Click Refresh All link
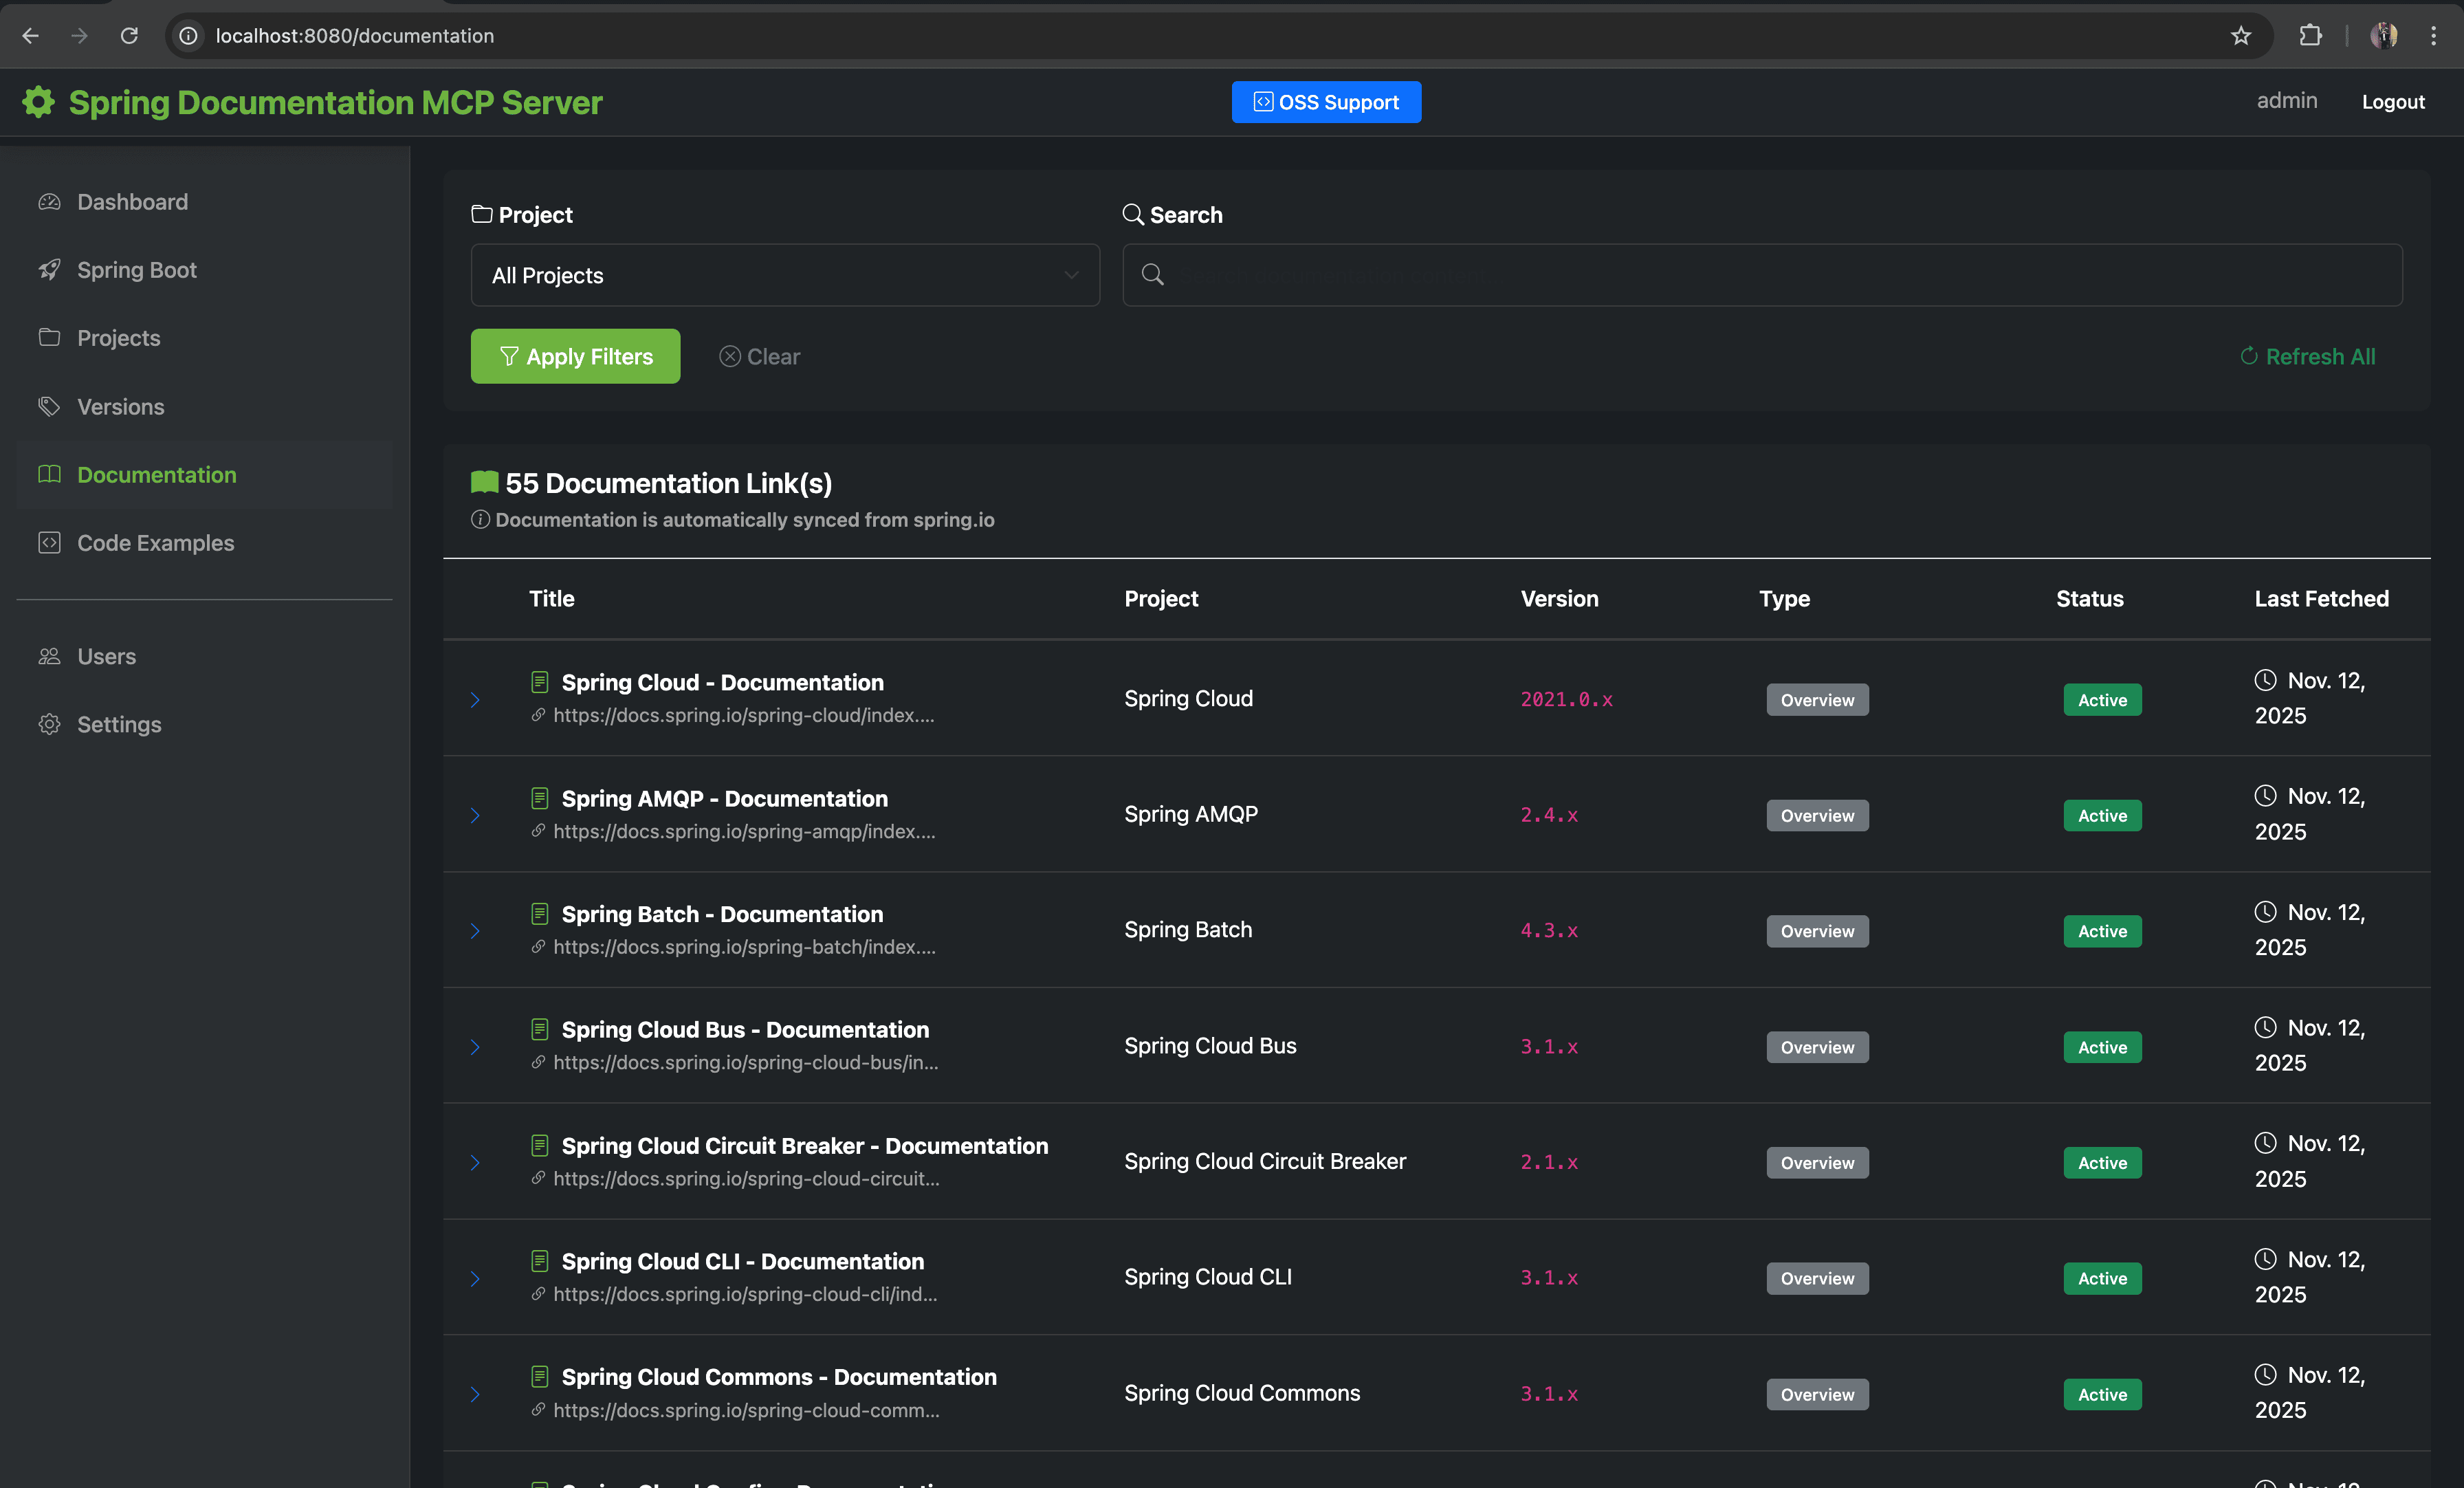 click(2308, 357)
